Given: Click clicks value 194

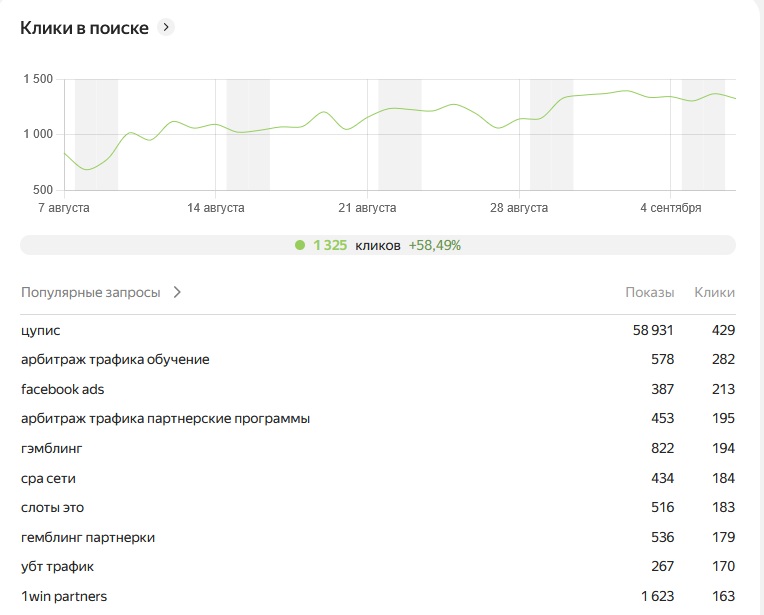Looking at the screenshot, I should (724, 448).
